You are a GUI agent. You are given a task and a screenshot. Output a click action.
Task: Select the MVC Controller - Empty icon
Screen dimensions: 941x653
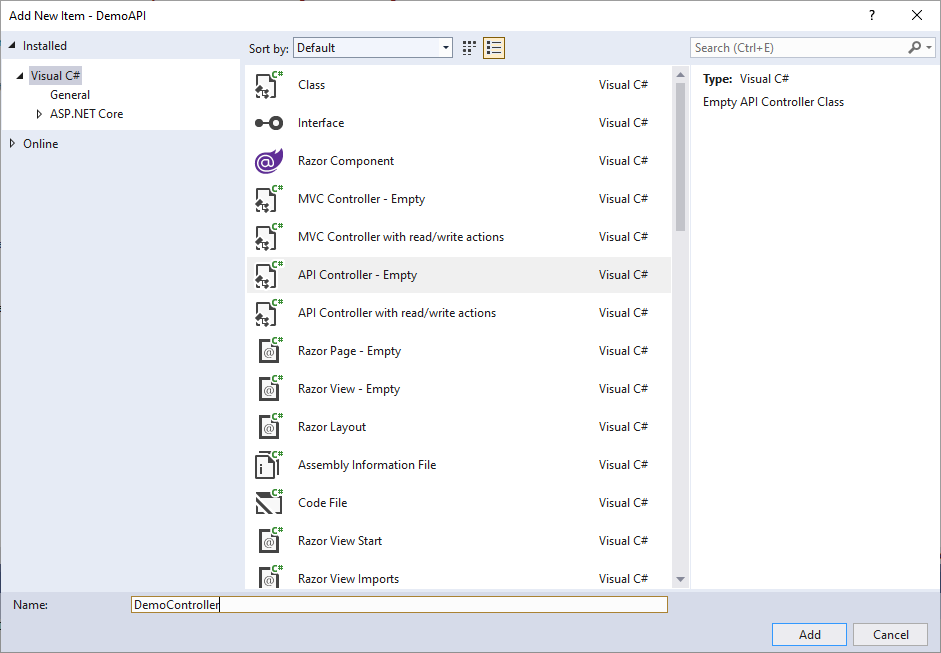[x=268, y=199]
